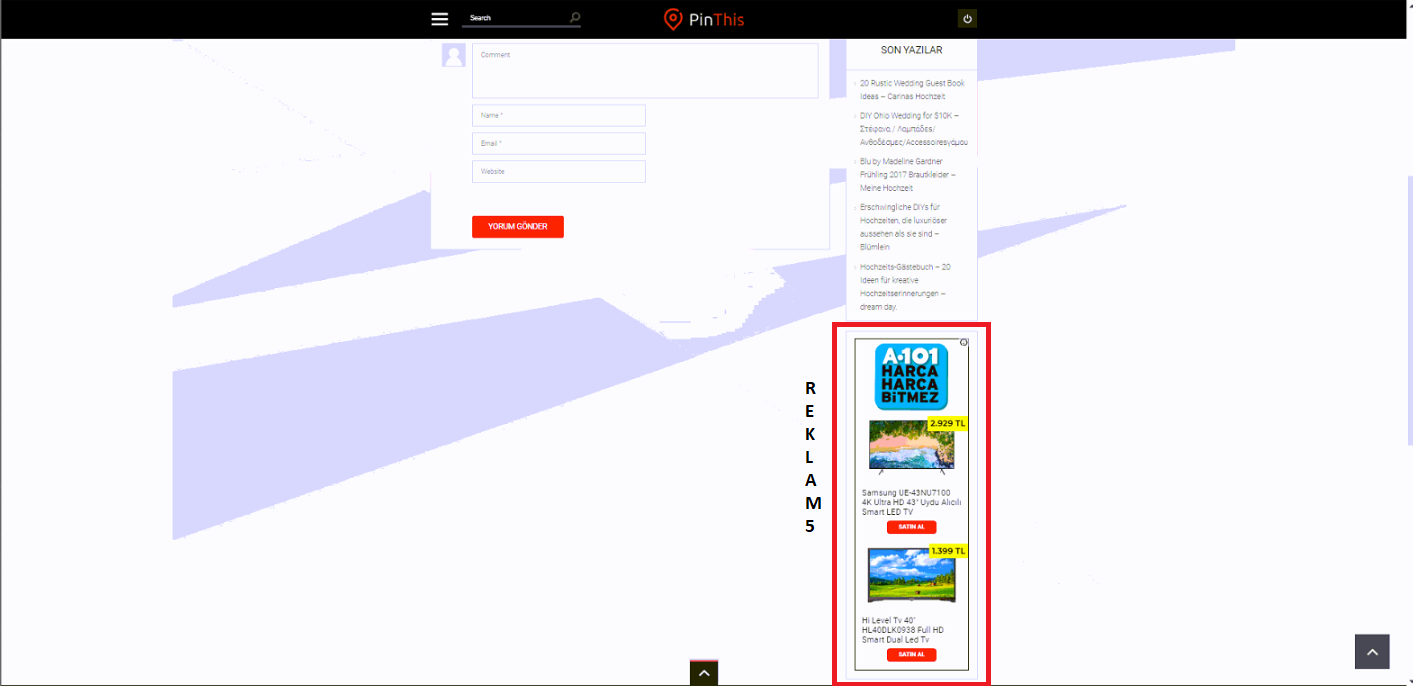This screenshot has width=1413, height=686.
Task: Open 'Blu by Madeline Gardner' post link
Action: 908,175
